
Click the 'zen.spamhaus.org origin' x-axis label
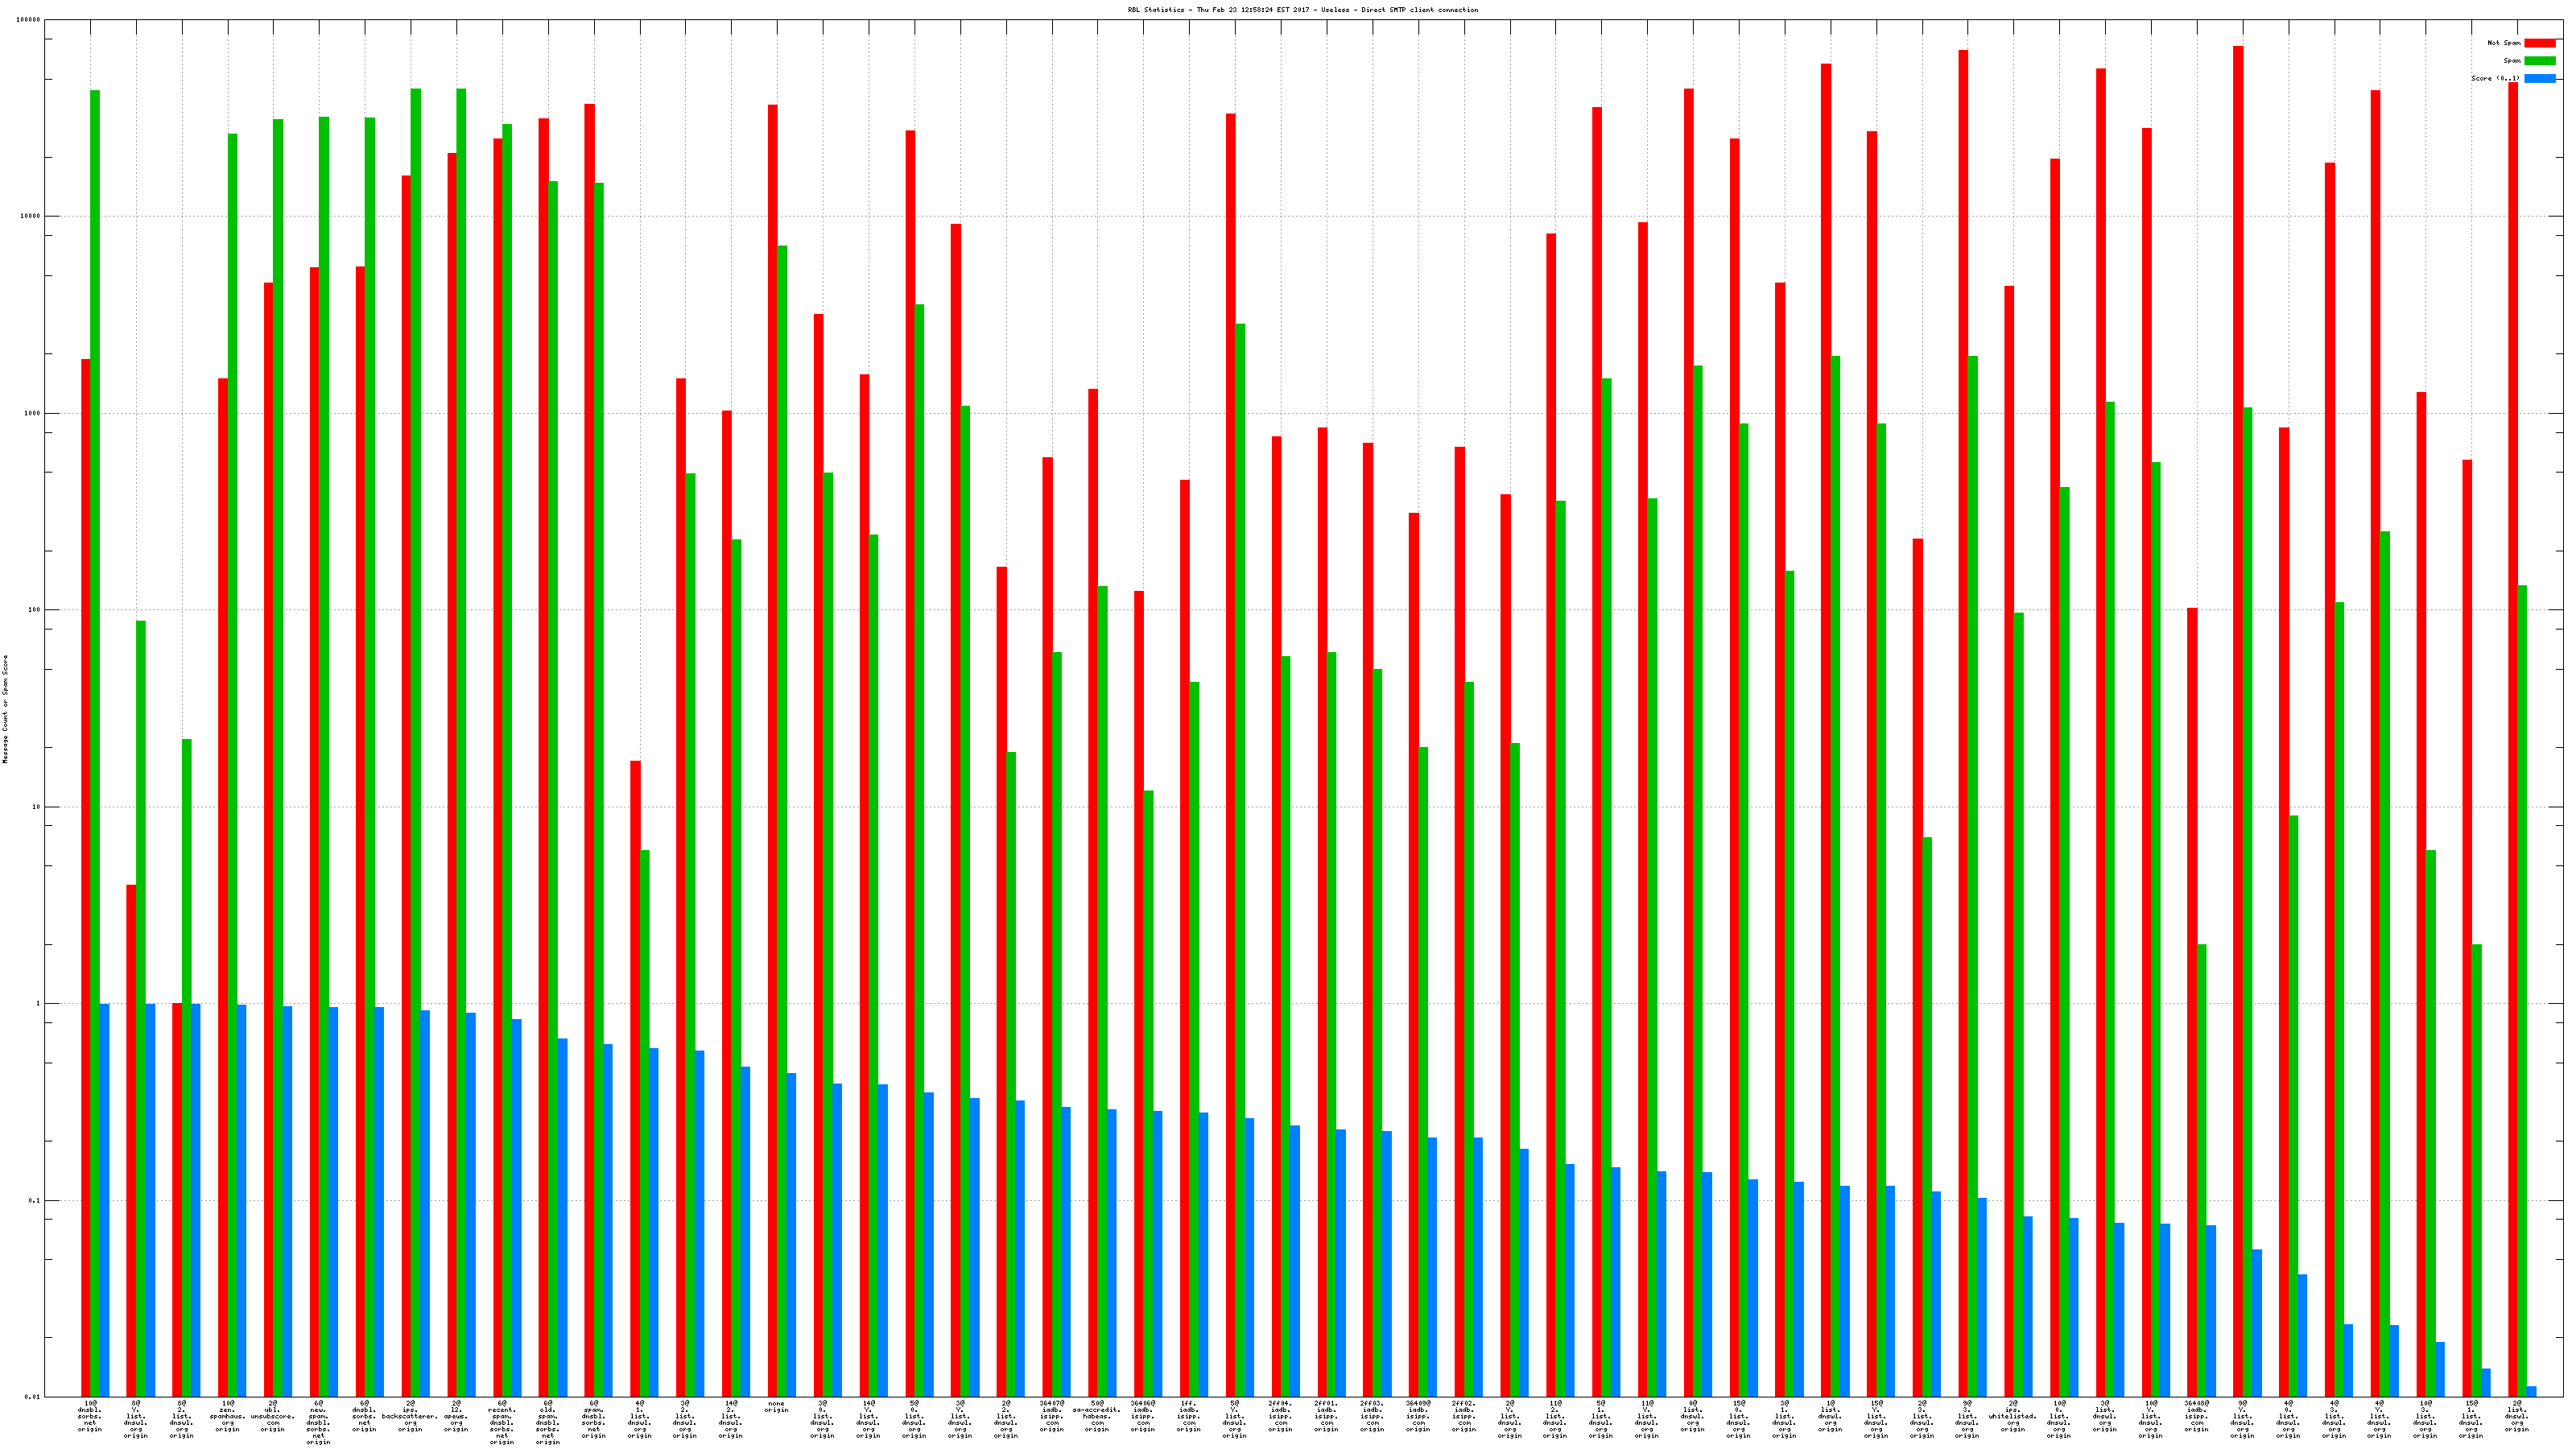click(227, 1416)
